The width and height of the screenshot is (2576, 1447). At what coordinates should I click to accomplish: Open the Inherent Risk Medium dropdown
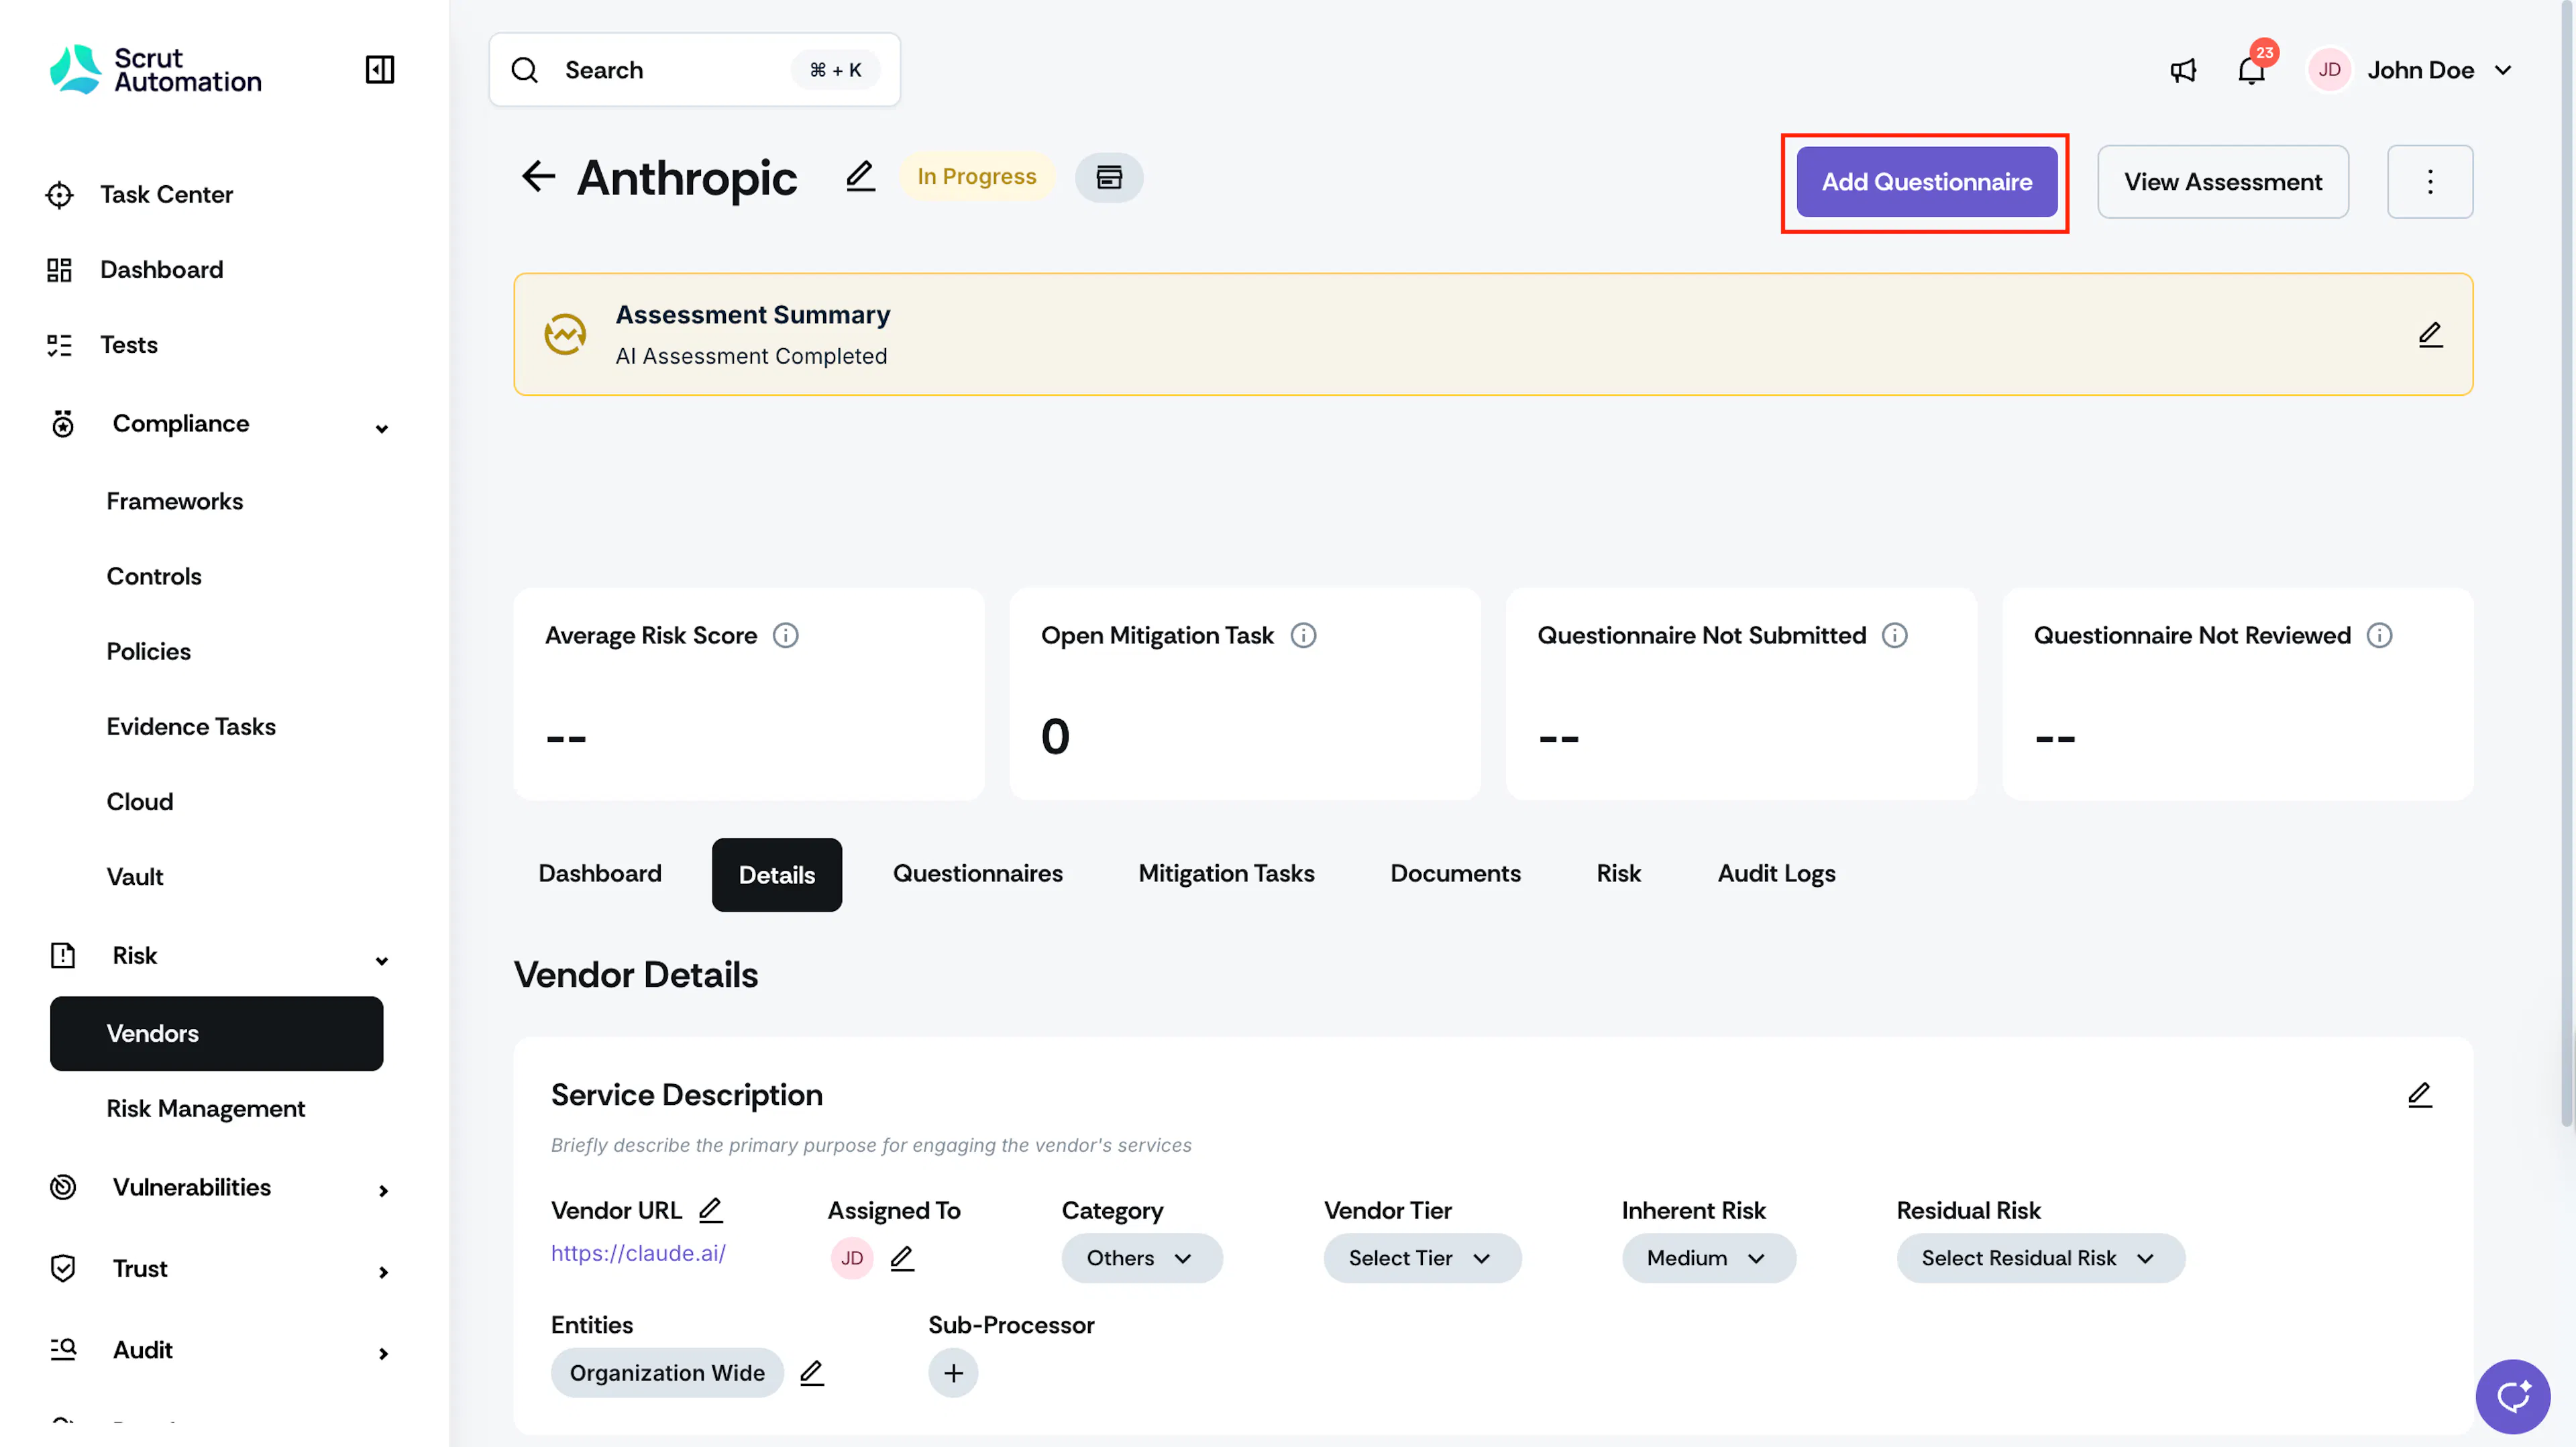[1708, 1258]
